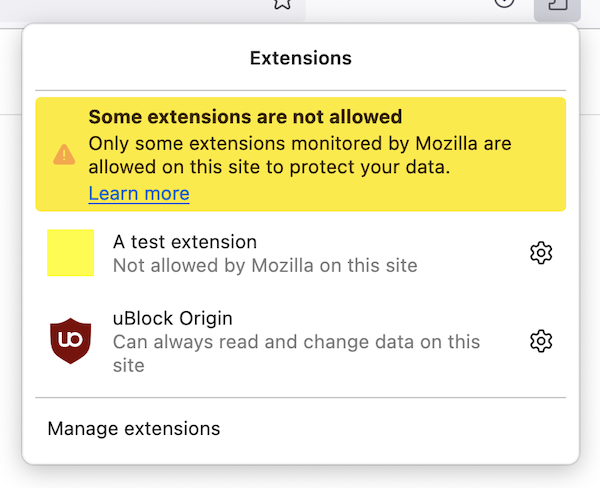Image resolution: width=600 pixels, height=488 pixels.
Task: Open settings gear for A test extension
Action: (541, 254)
